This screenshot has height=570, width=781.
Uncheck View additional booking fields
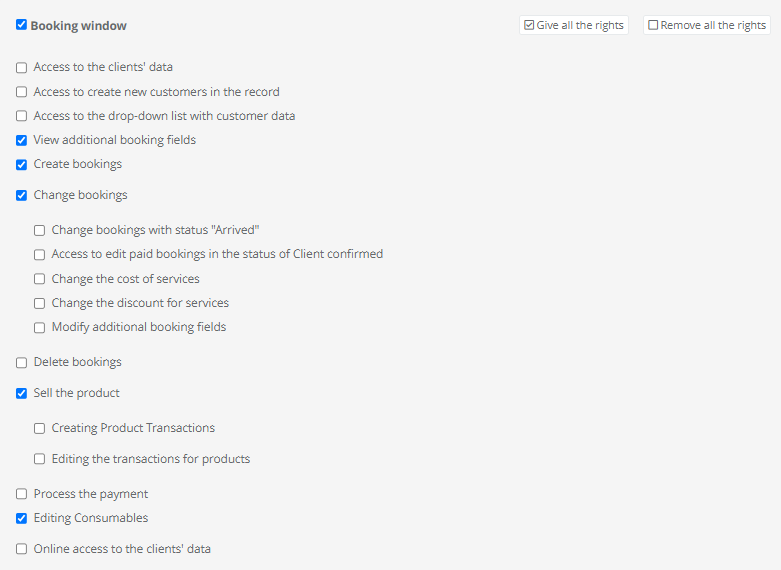pyautogui.click(x=22, y=140)
